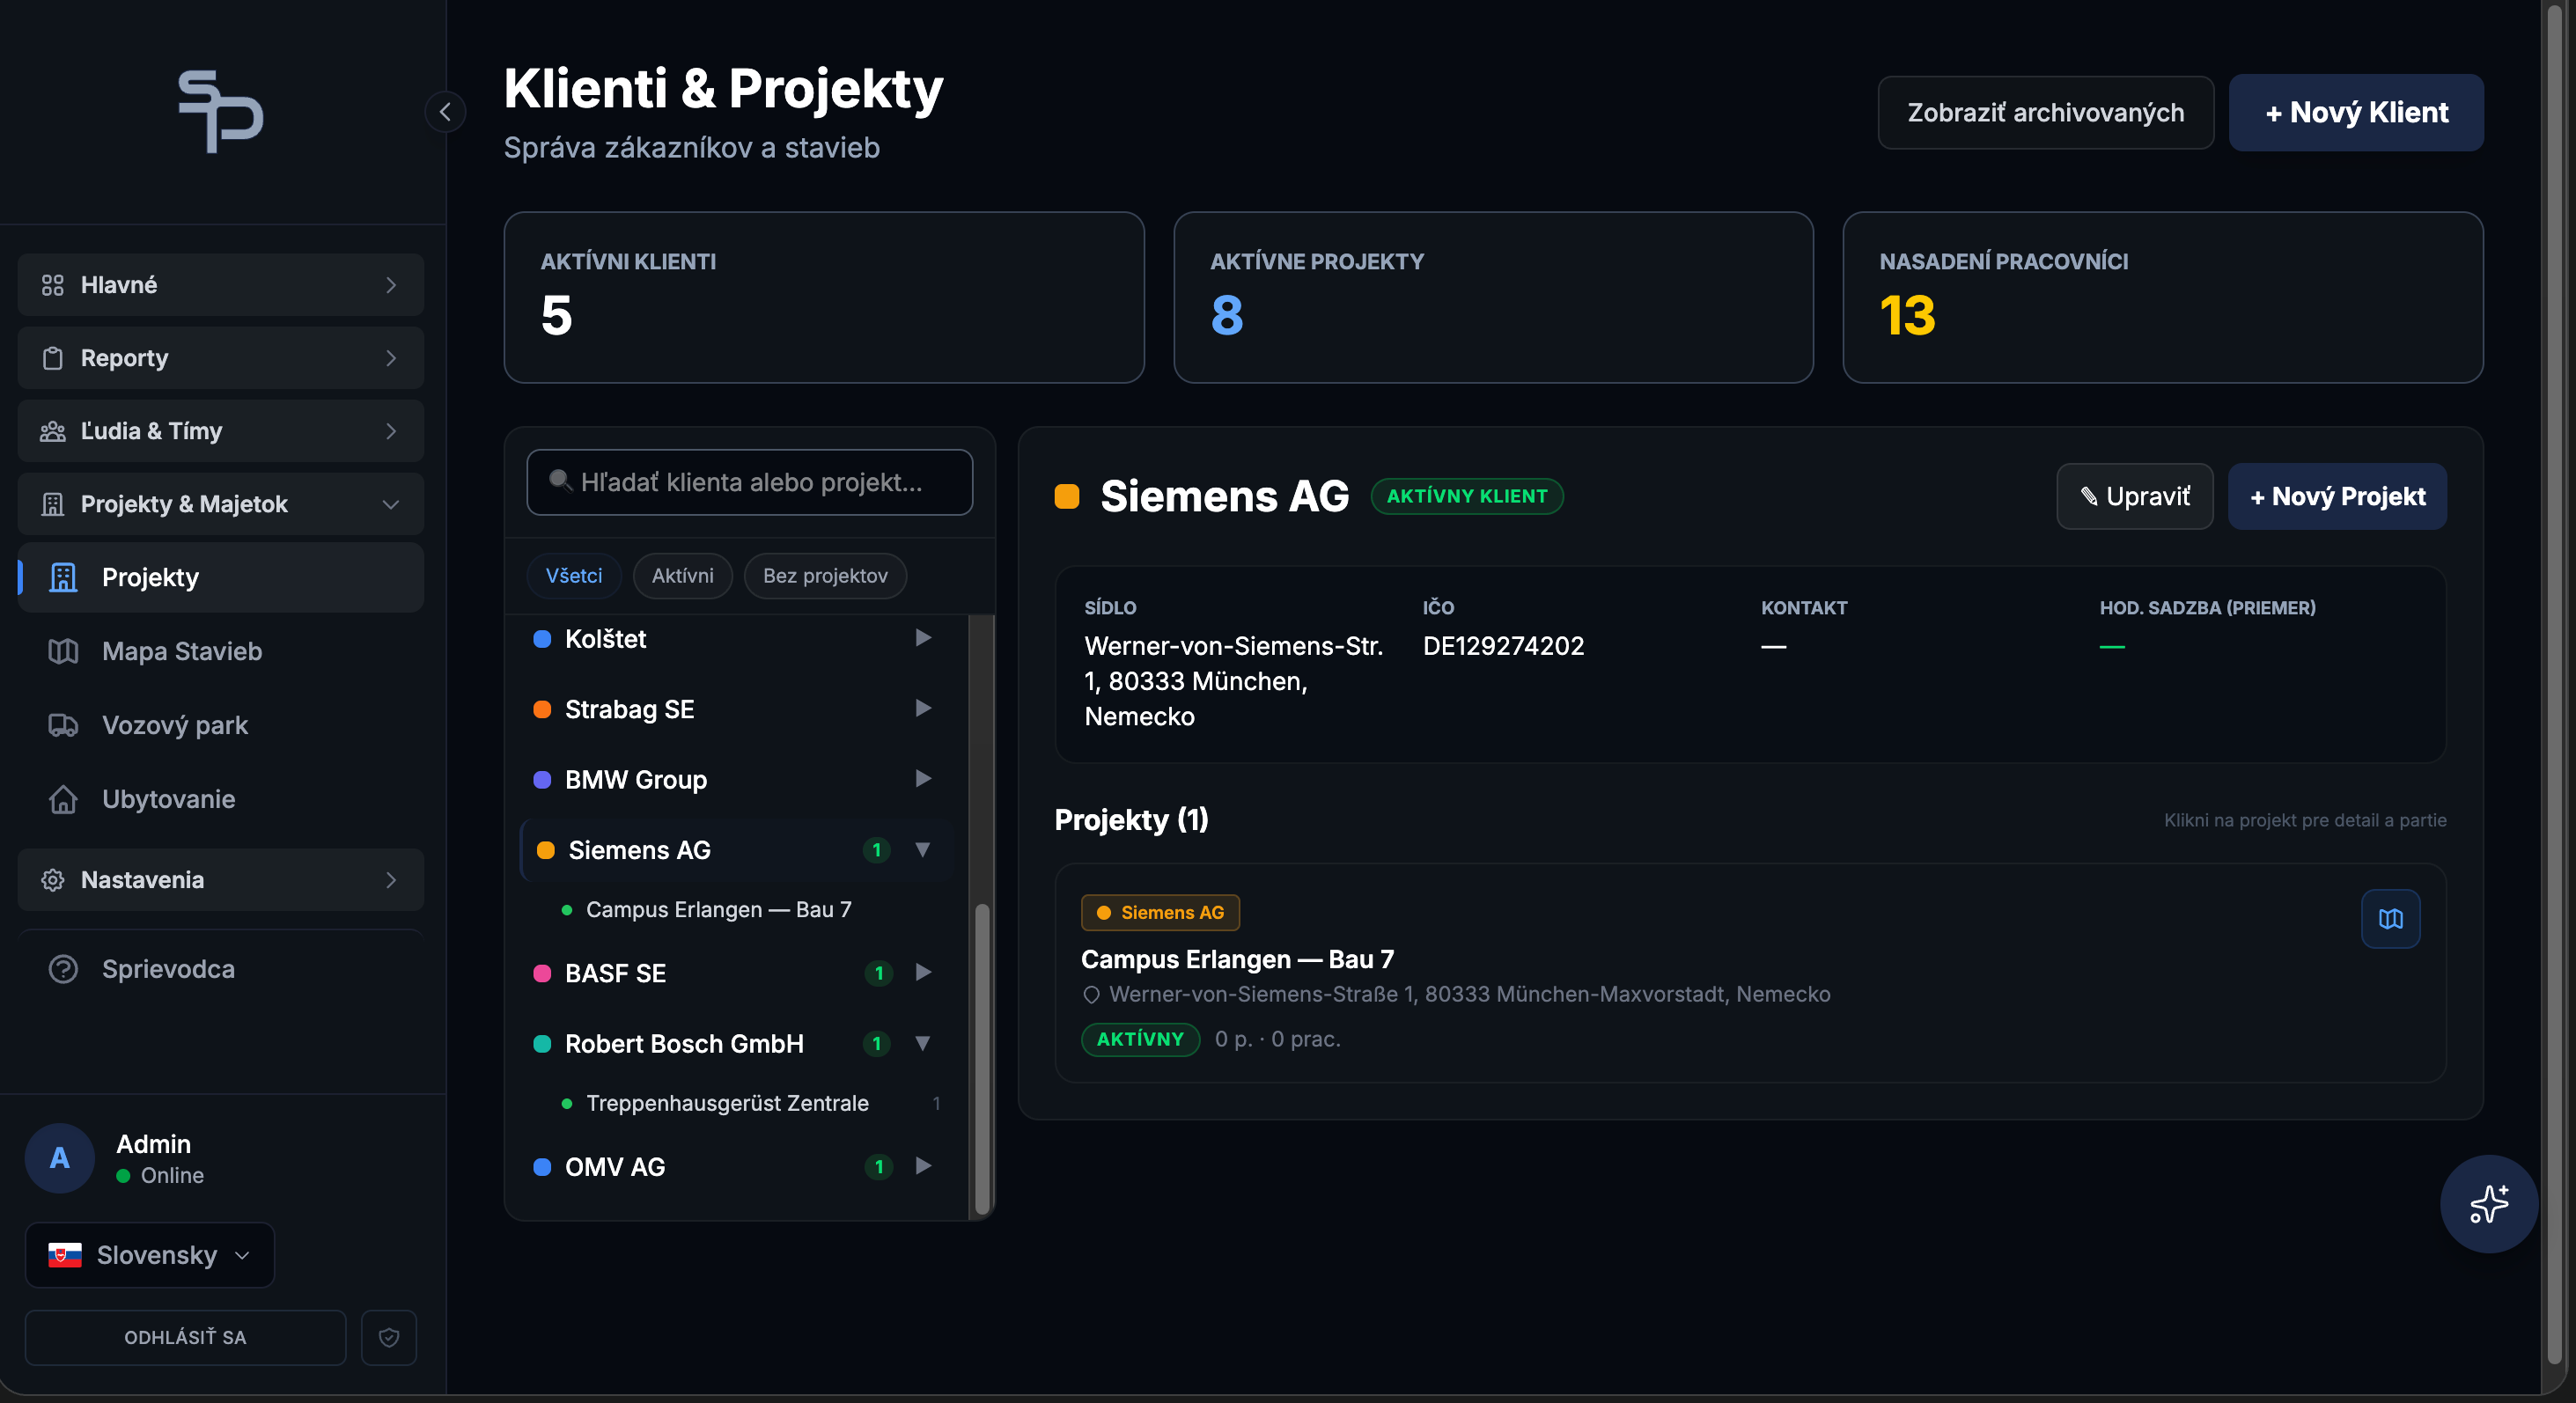Open Ubytovanie in the sidebar
2576x1403 pixels.
(x=221, y=799)
